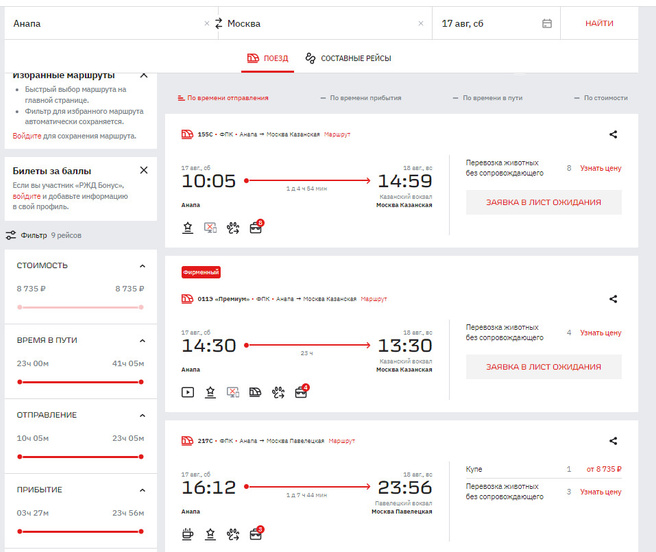Viewport: 656px width, 552px height.
Task: Share train 155С via share icon
Action: (x=613, y=134)
